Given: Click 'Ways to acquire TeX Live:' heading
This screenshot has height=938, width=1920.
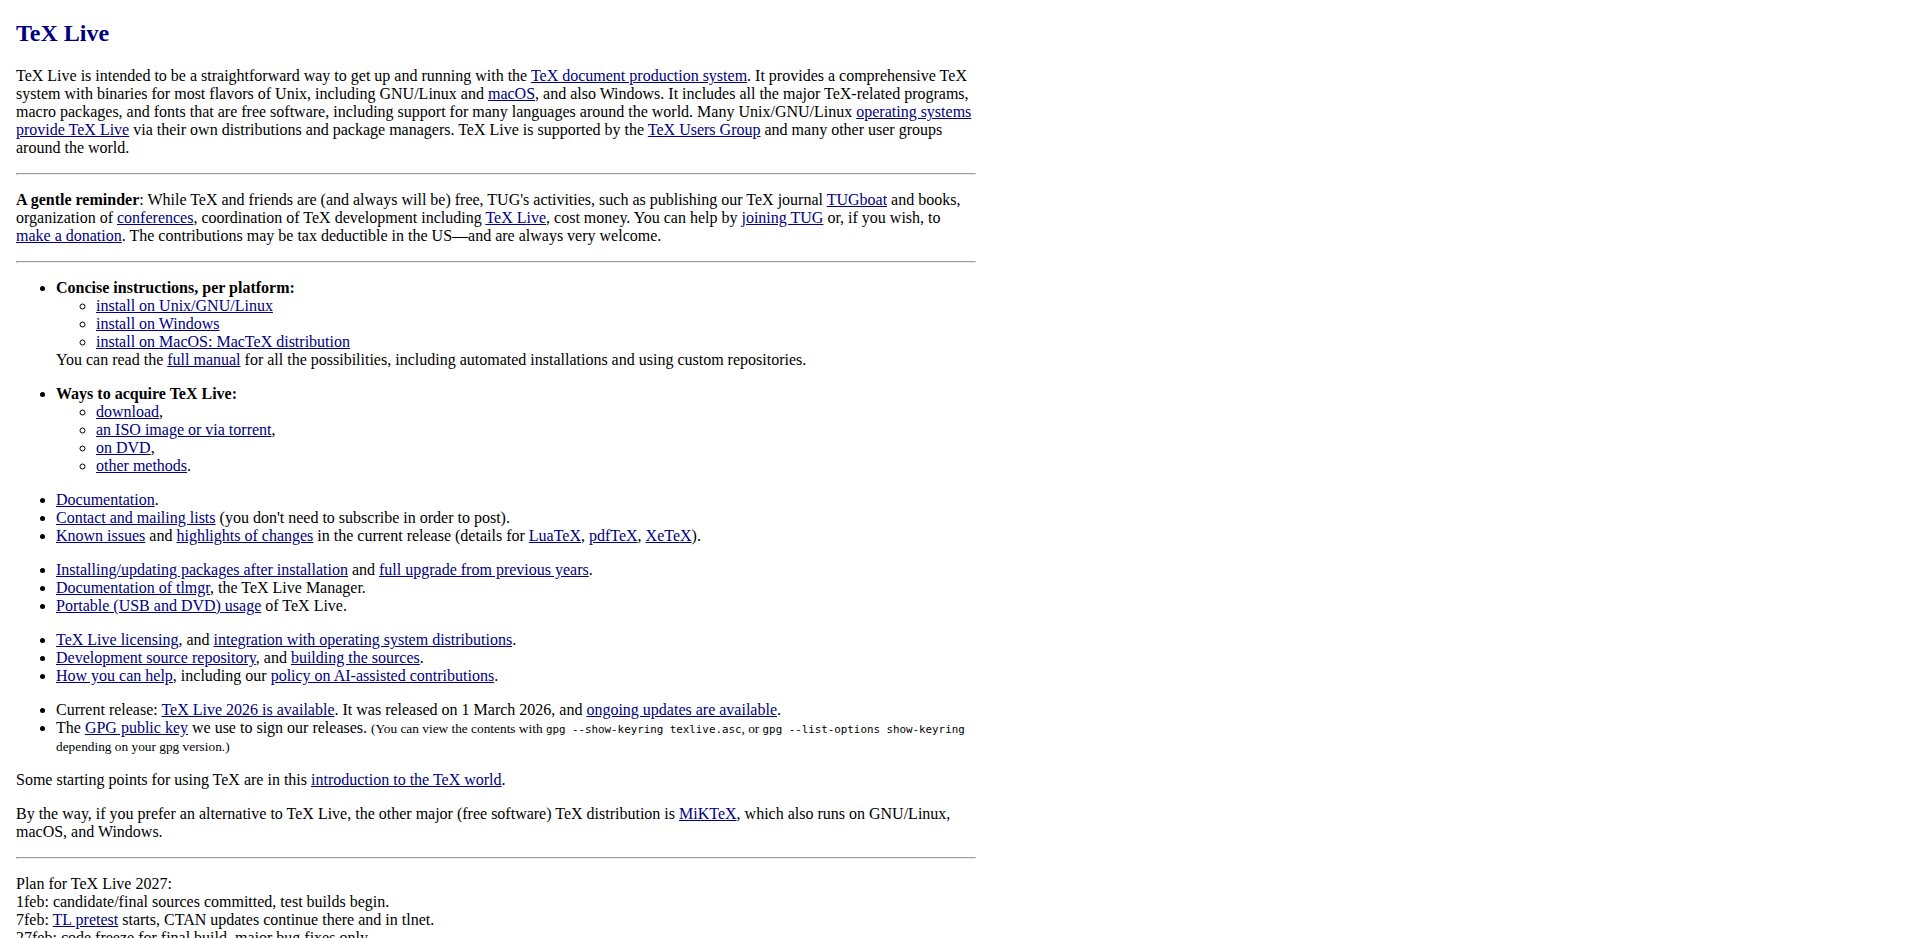Looking at the screenshot, I should (146, 394).
